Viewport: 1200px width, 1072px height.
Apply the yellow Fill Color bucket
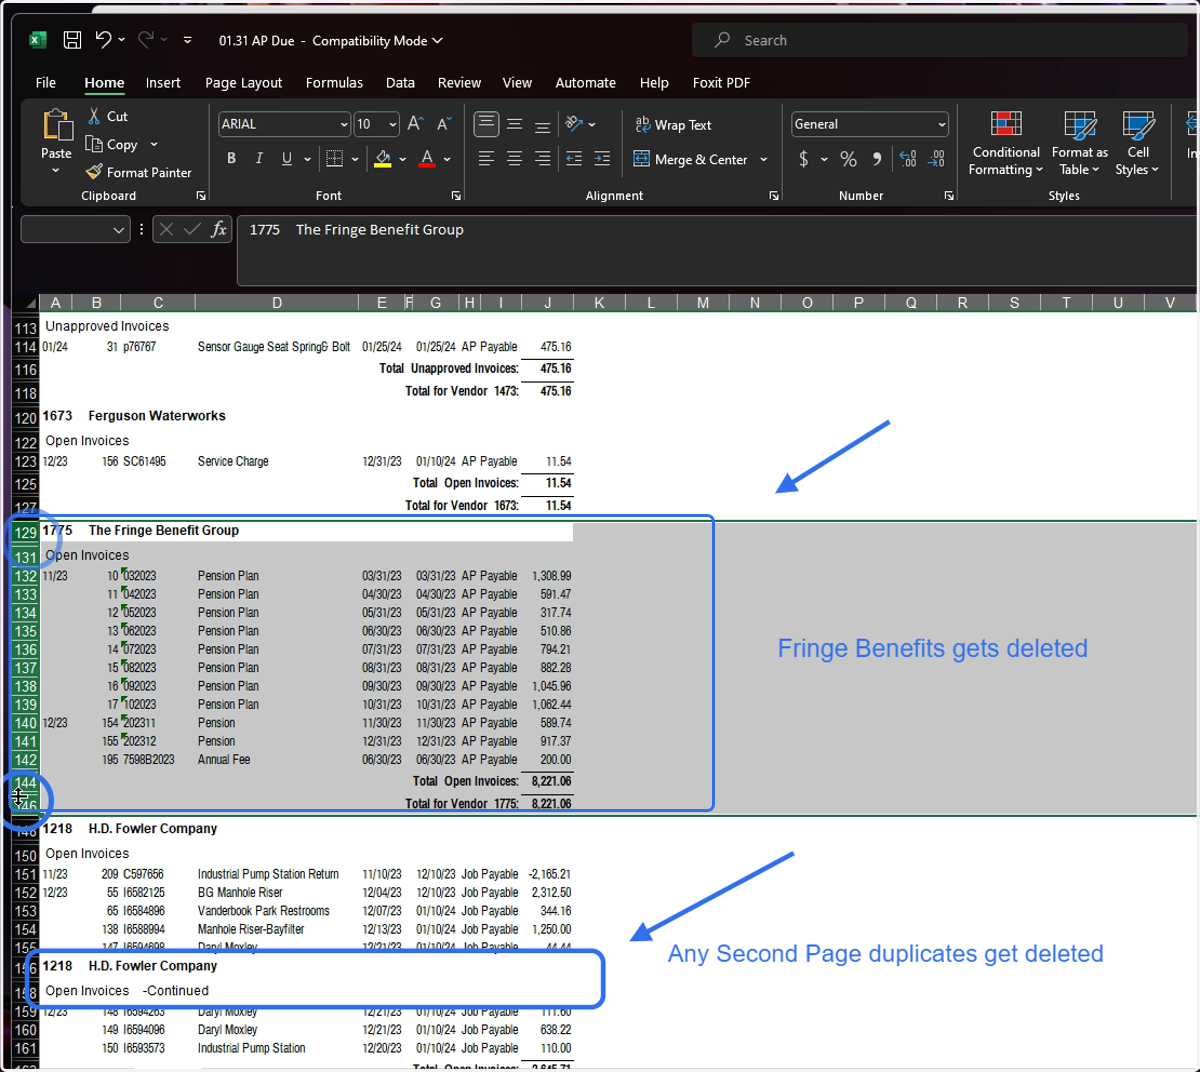[x=383, y=158]
